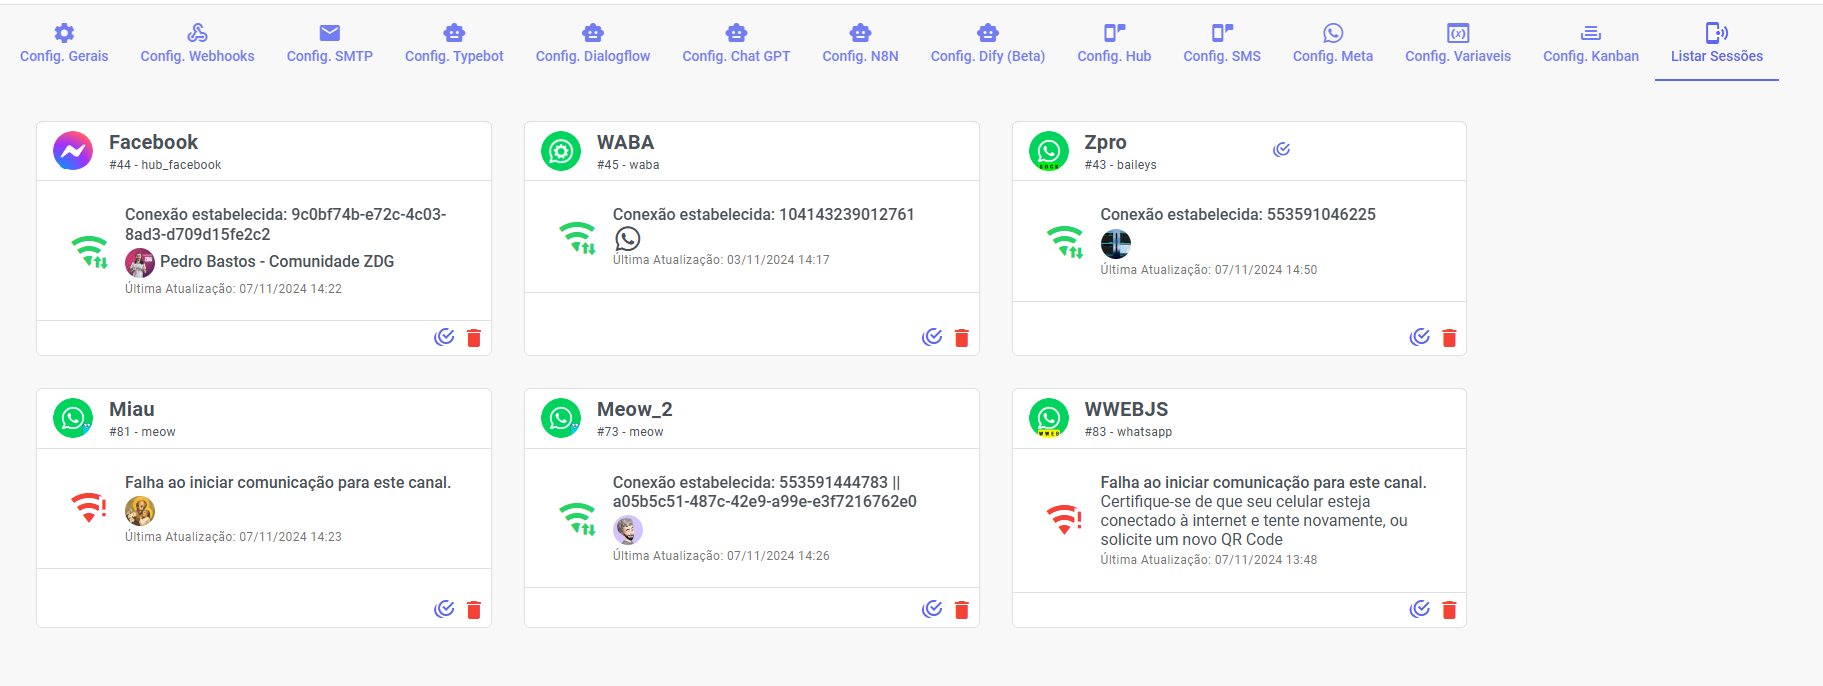Click check-circle icon on Zpro card footer
Screen dimensions: 1823x686
click(x=1419, y=337)
